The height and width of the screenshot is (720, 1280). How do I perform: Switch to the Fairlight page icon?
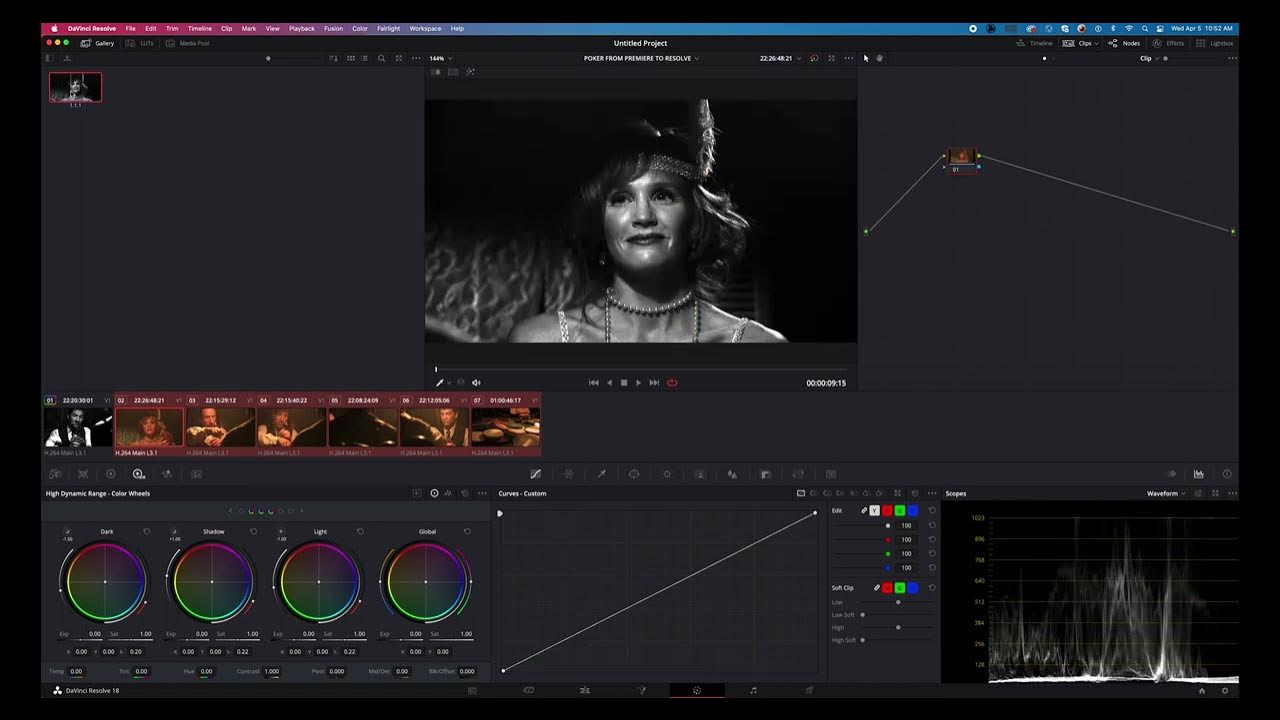click(753, 690)
